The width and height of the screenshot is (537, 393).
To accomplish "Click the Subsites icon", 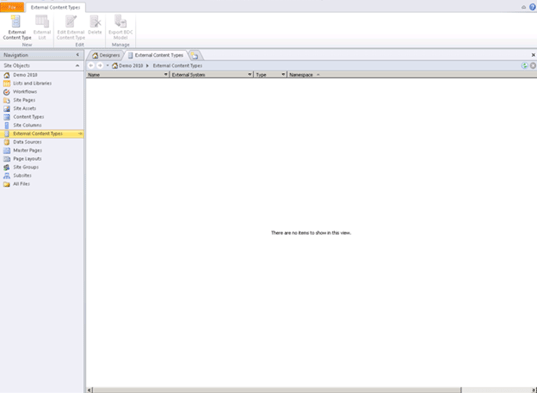I will 7,176.
